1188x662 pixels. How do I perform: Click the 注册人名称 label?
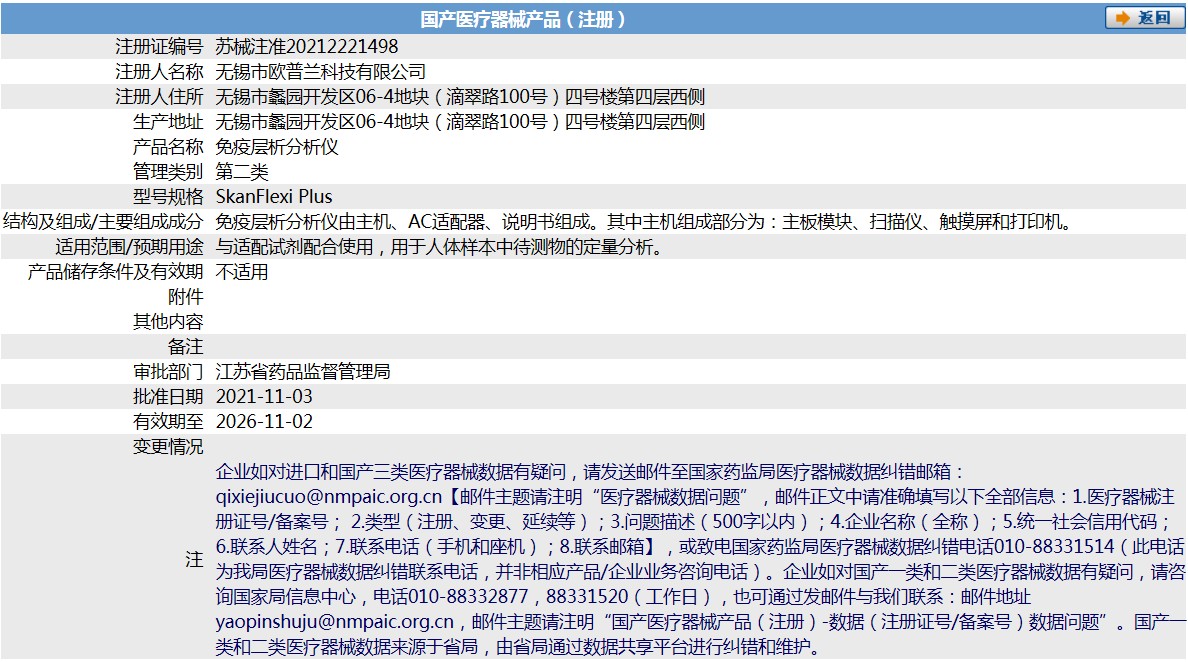click(x=159, y=72)
